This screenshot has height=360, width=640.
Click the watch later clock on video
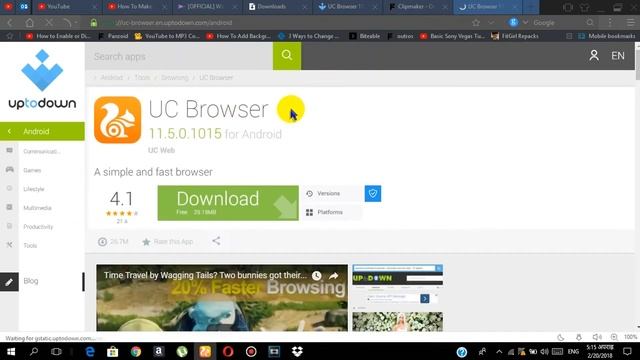[x=317, y=276]
